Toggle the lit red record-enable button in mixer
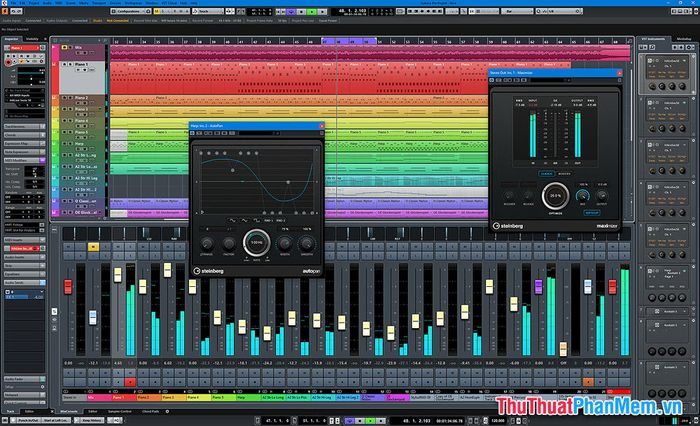 [130, 382]
